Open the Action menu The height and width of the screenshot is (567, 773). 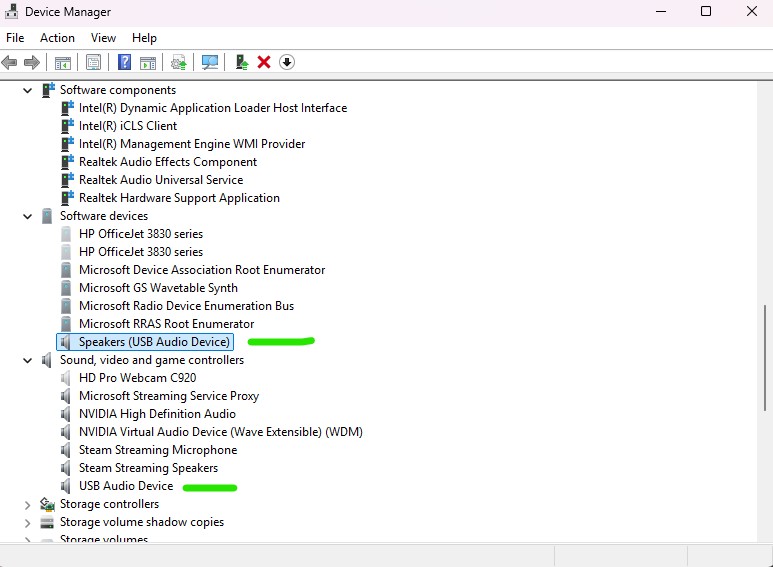coord(57,38)
